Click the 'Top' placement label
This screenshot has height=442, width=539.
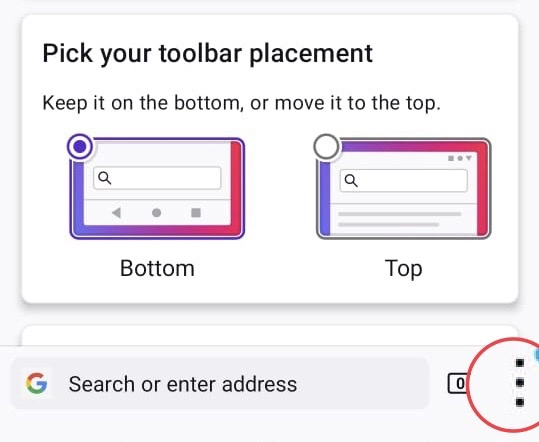[404, 269]
